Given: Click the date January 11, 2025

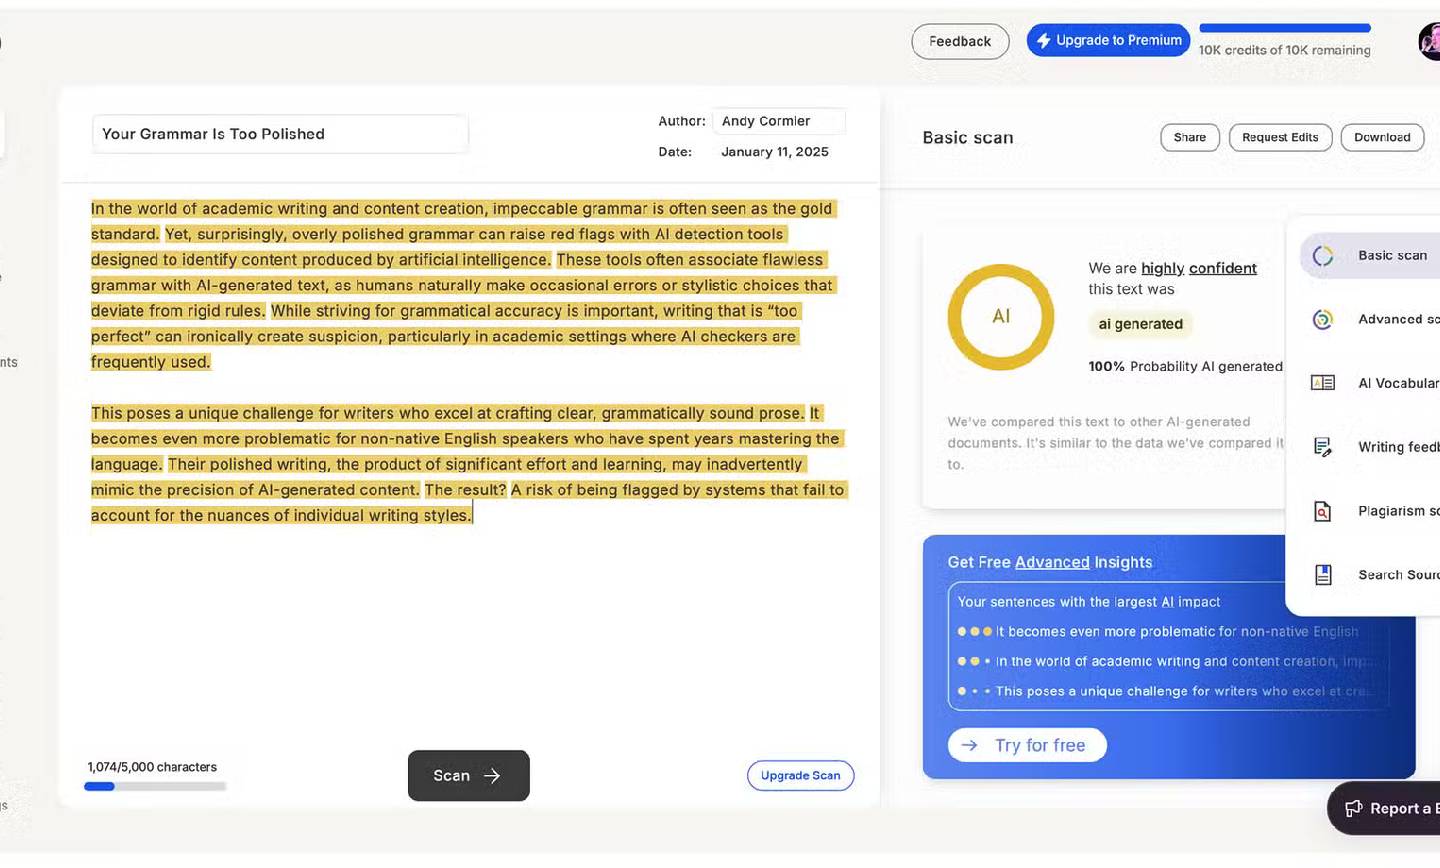Looking at the screenshot, I should pyautogui.click(x=775, y=152).
